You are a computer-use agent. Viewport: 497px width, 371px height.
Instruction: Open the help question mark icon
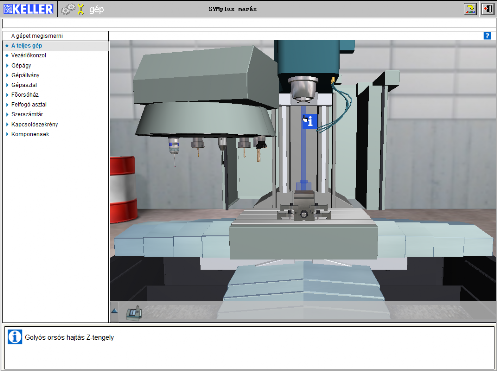pyautogui.click(x=487, y=36)
